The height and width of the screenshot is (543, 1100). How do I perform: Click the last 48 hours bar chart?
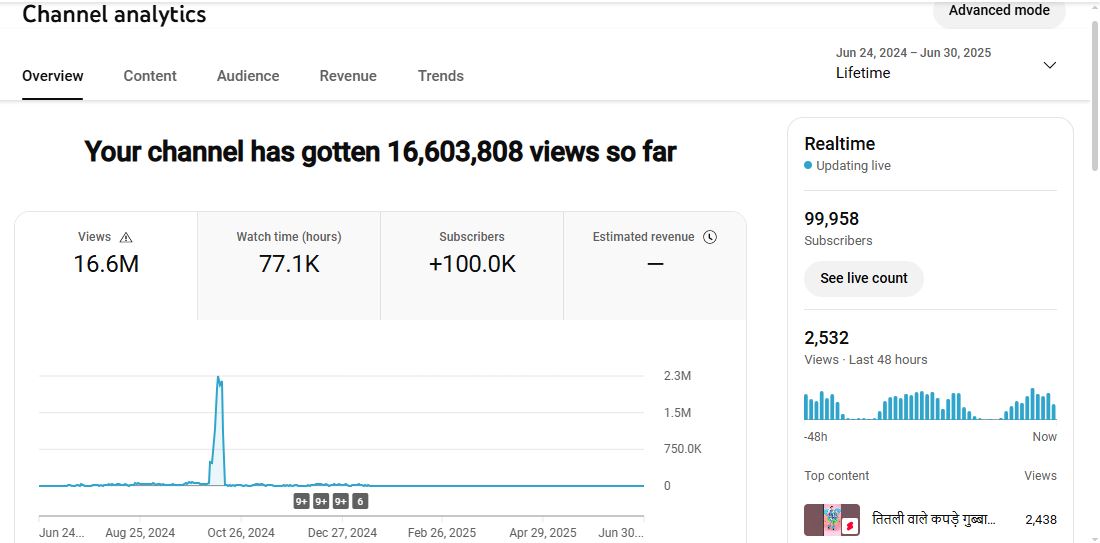click(930, 404)
